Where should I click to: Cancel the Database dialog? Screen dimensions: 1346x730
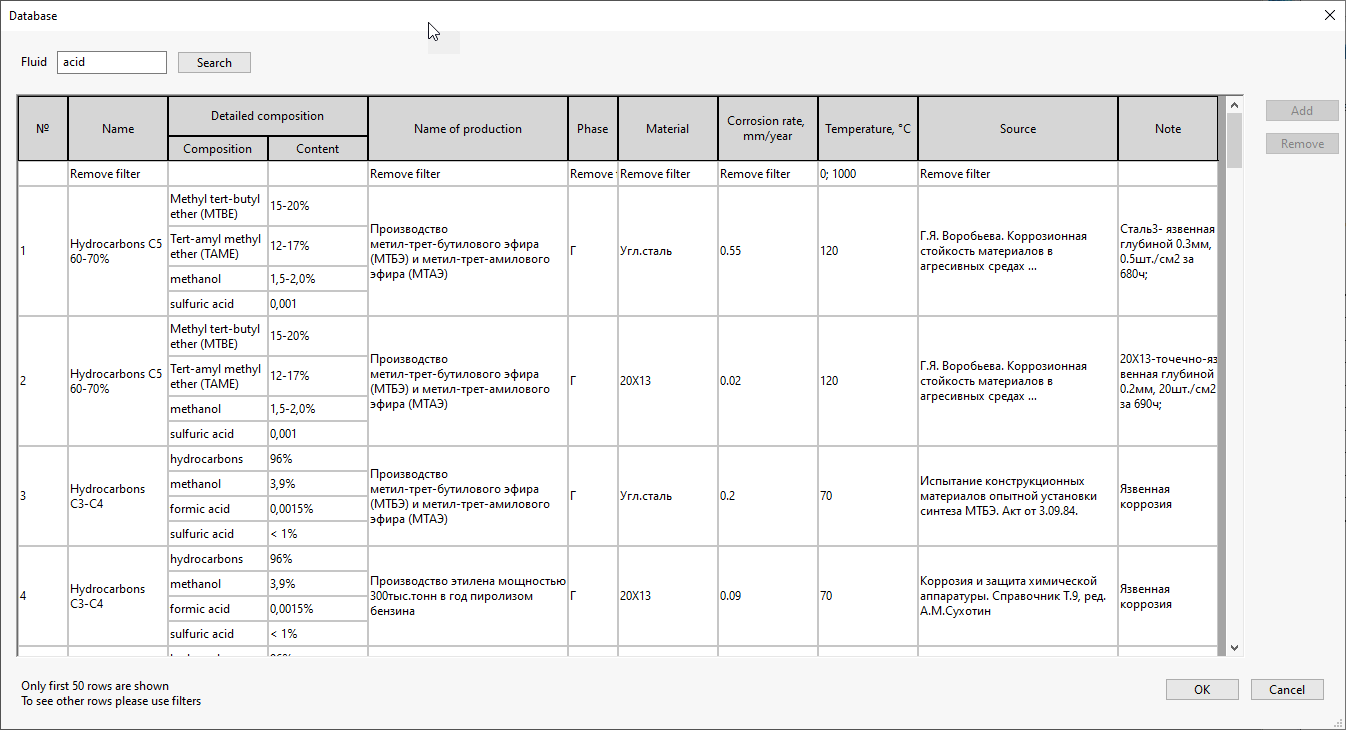coord(1286,689)
